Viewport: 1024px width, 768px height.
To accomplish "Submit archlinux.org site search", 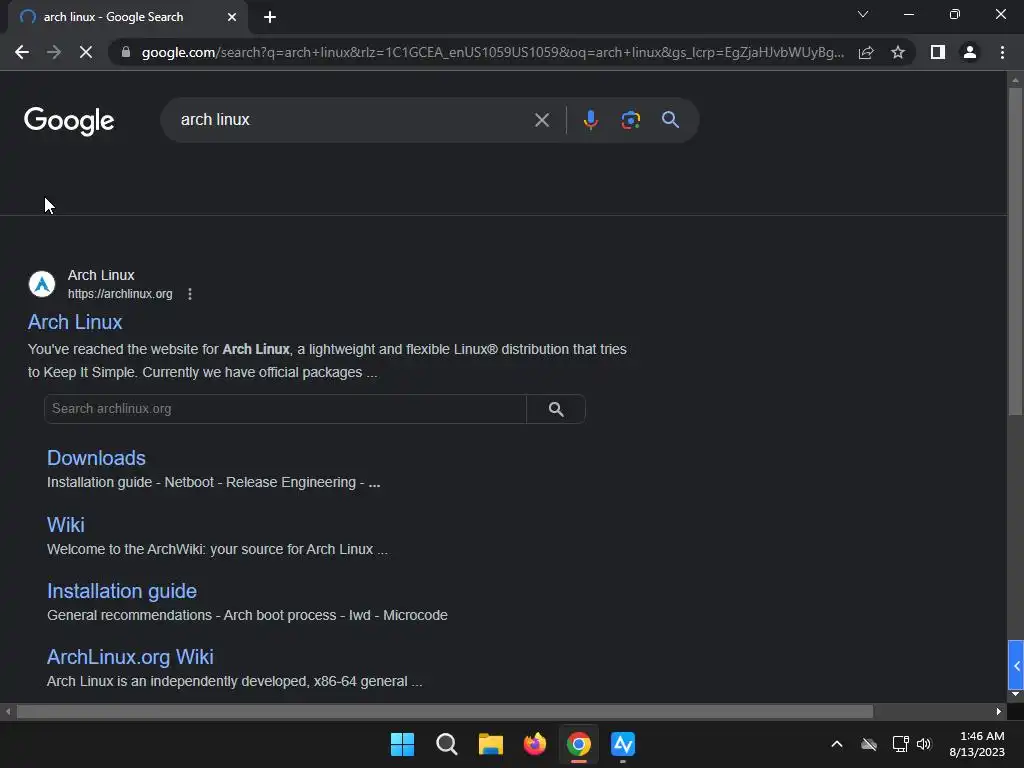I will (x=556, y=409).
